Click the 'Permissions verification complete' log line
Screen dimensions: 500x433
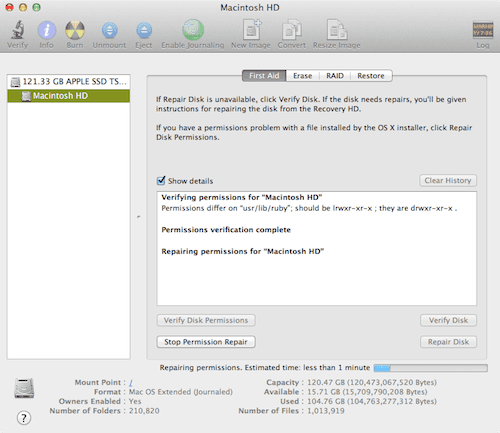point(226,230)
